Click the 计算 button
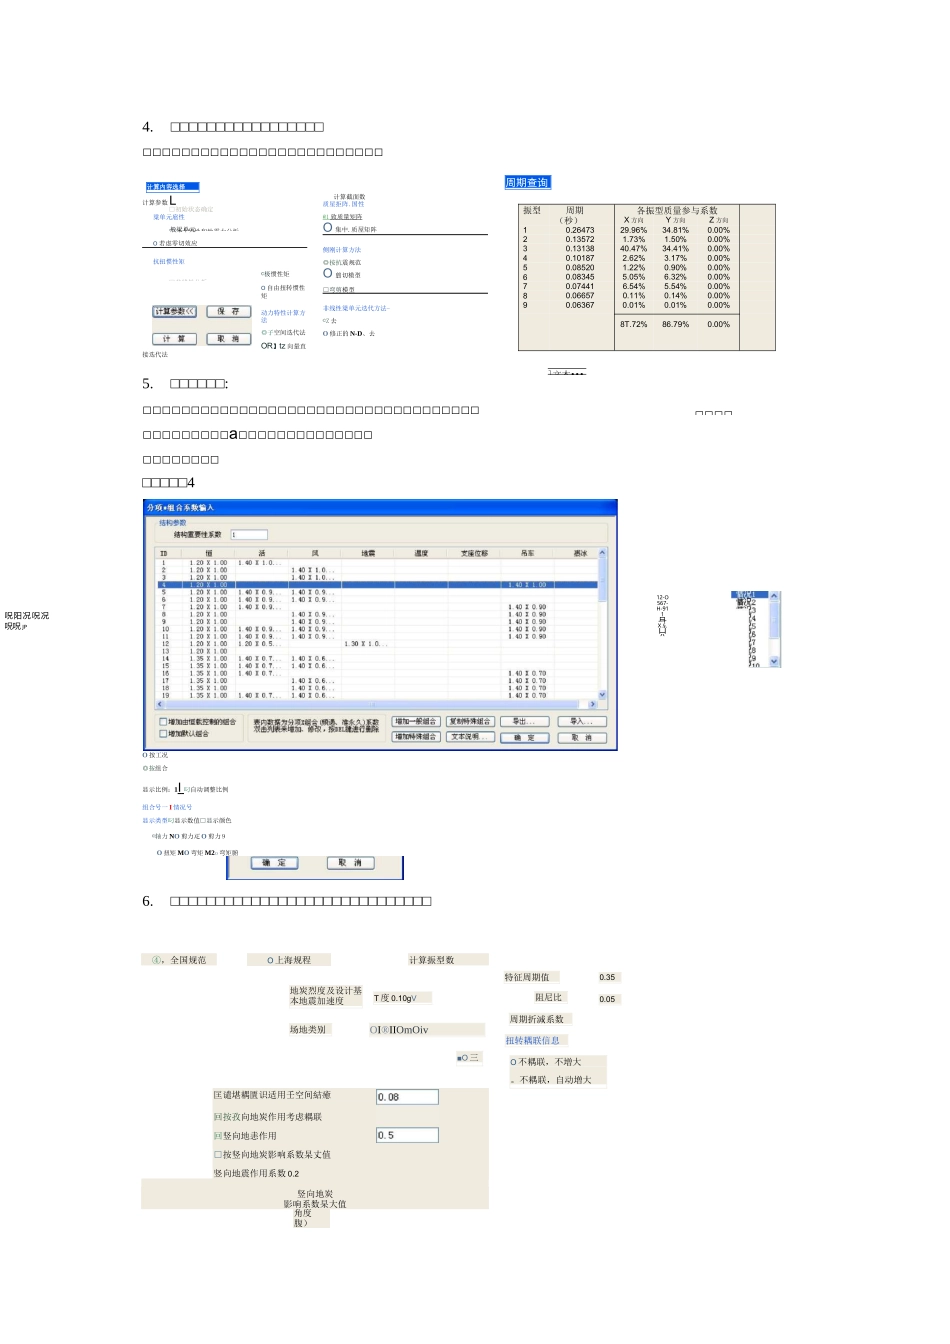 pos(175,339)
